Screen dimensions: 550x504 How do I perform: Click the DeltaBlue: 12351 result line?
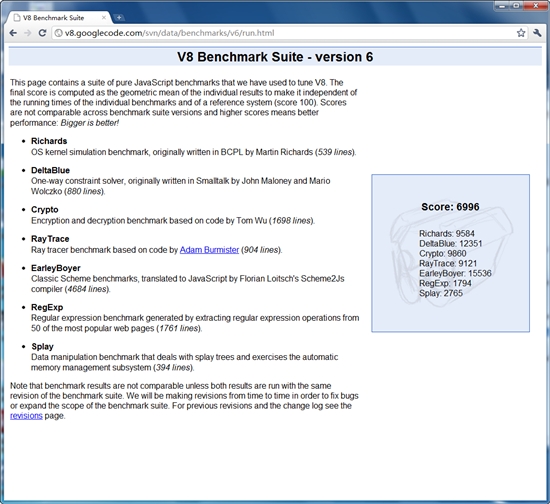(x=450, y=243)
